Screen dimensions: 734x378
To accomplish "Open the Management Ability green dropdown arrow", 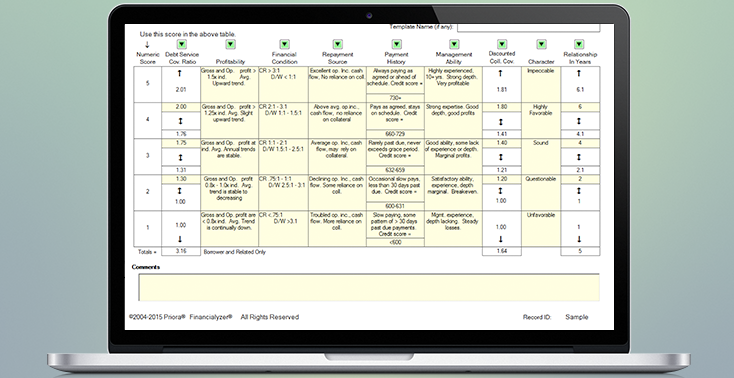I will point(454,44).
